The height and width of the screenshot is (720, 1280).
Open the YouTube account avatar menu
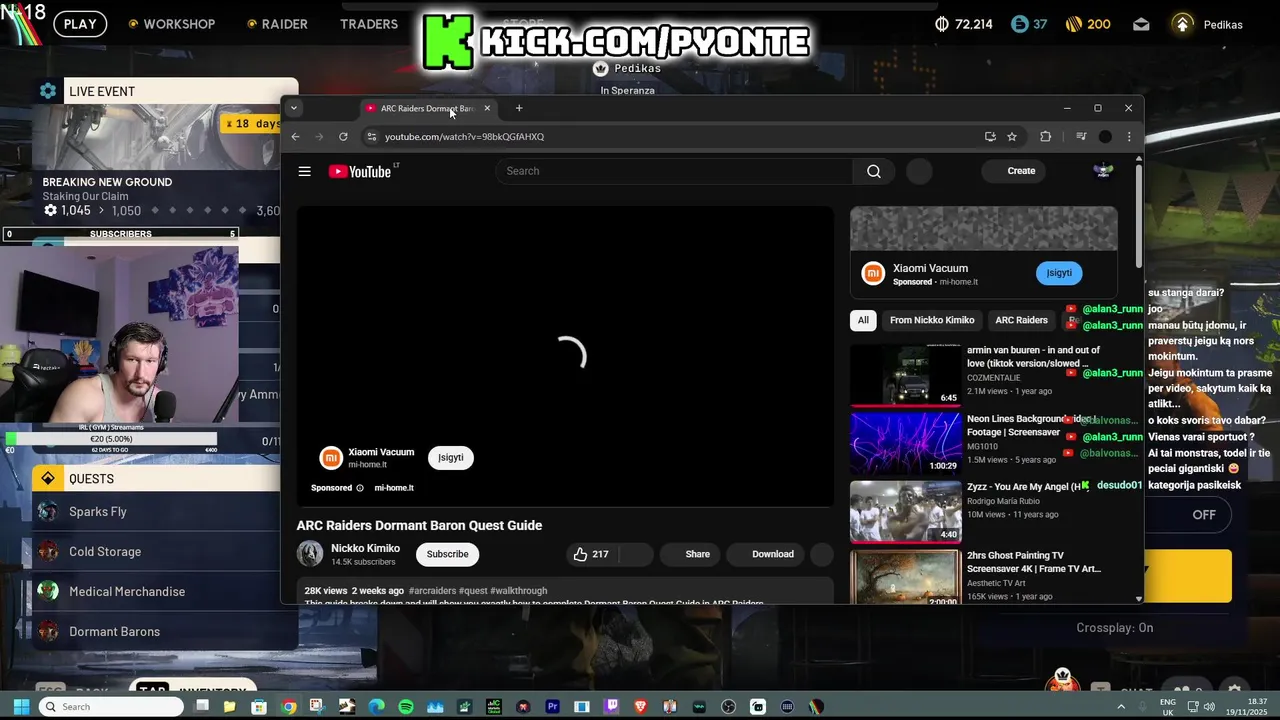(1103, 171)
